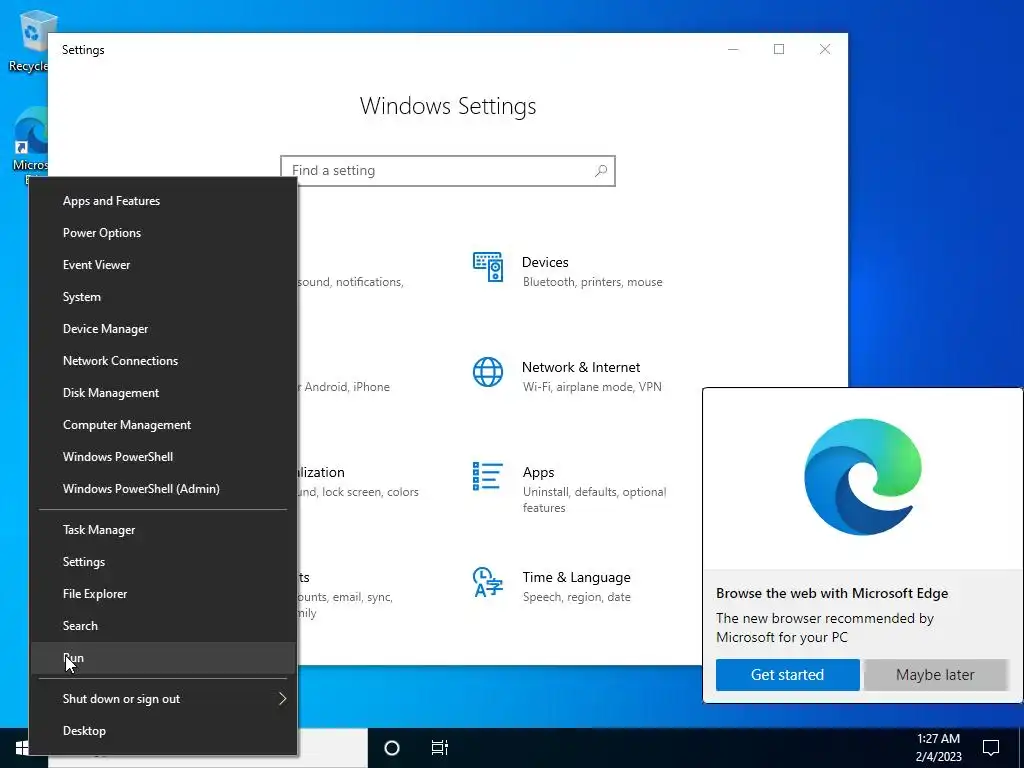Viewport: 1024px width, 768px height.
Task: Click the Time & Language heading
Action: [x=576, y=577]
